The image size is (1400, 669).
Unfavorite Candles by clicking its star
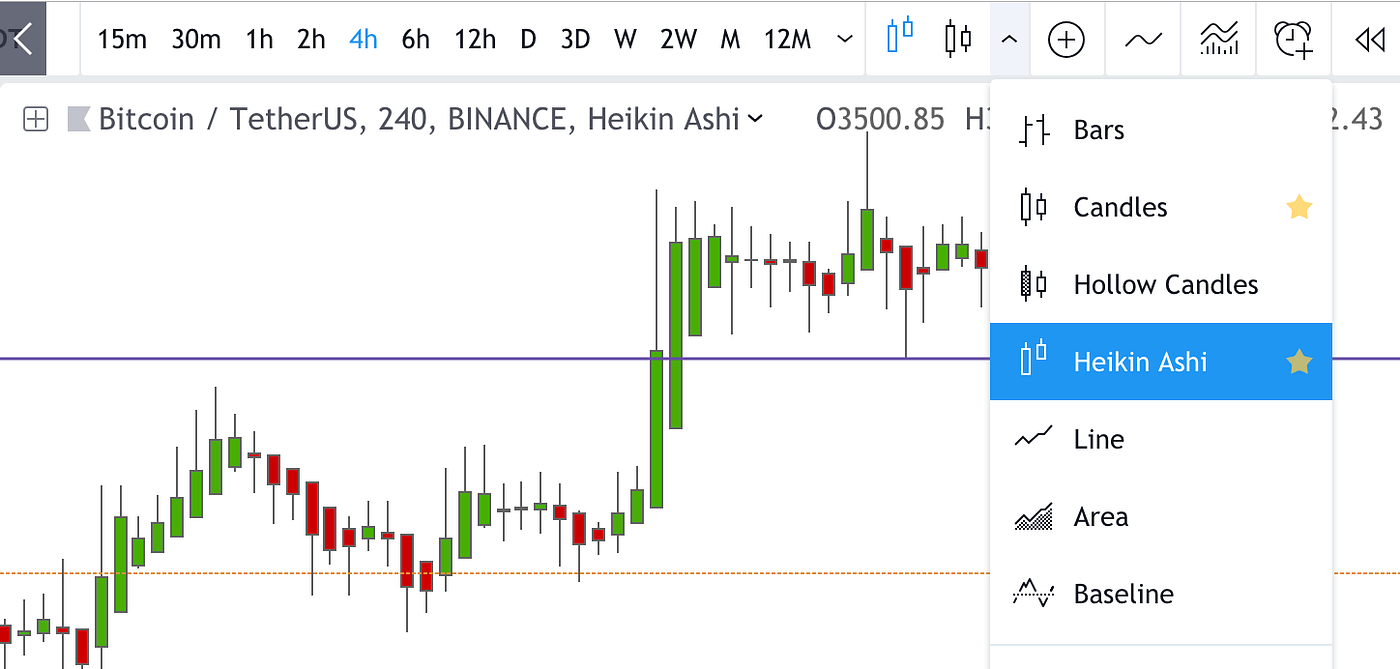[x=1298, y=207]
